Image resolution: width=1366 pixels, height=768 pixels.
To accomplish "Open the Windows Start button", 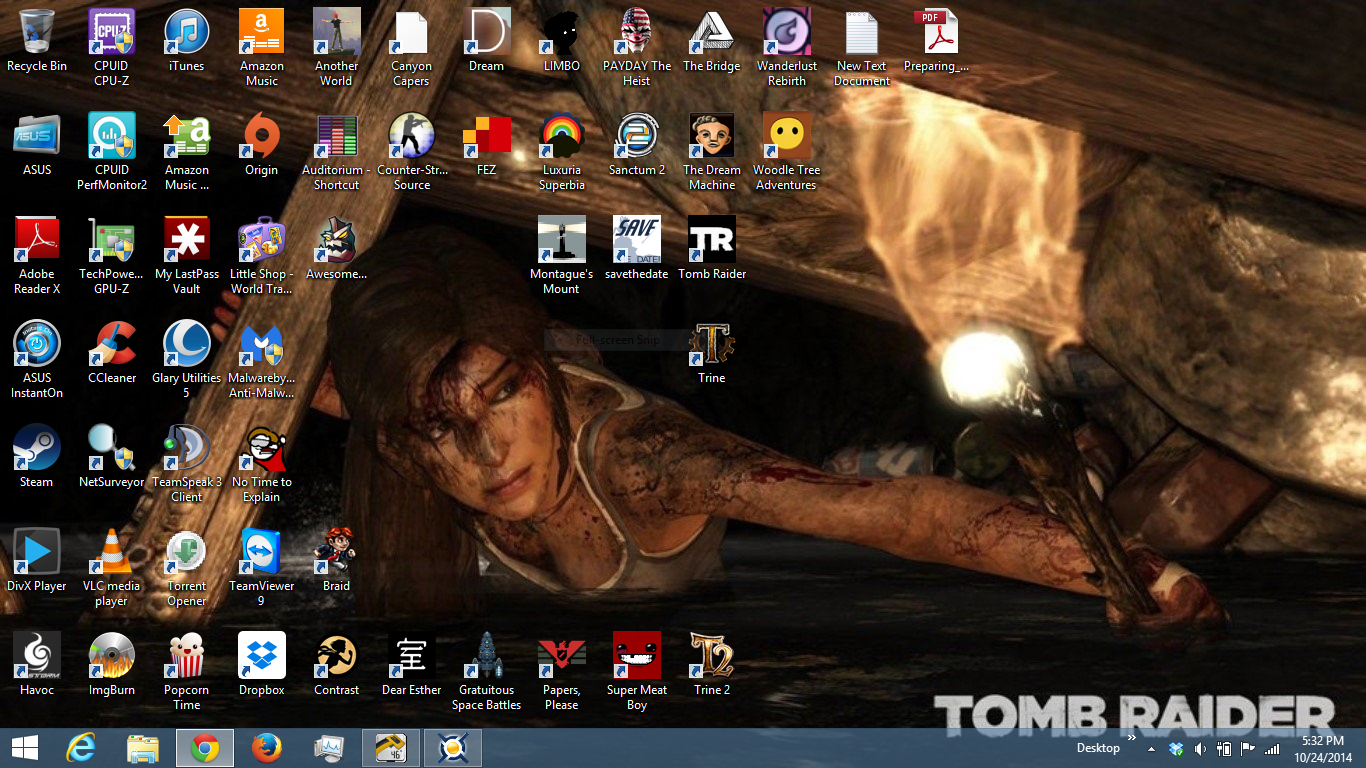I will coord(24,748).
